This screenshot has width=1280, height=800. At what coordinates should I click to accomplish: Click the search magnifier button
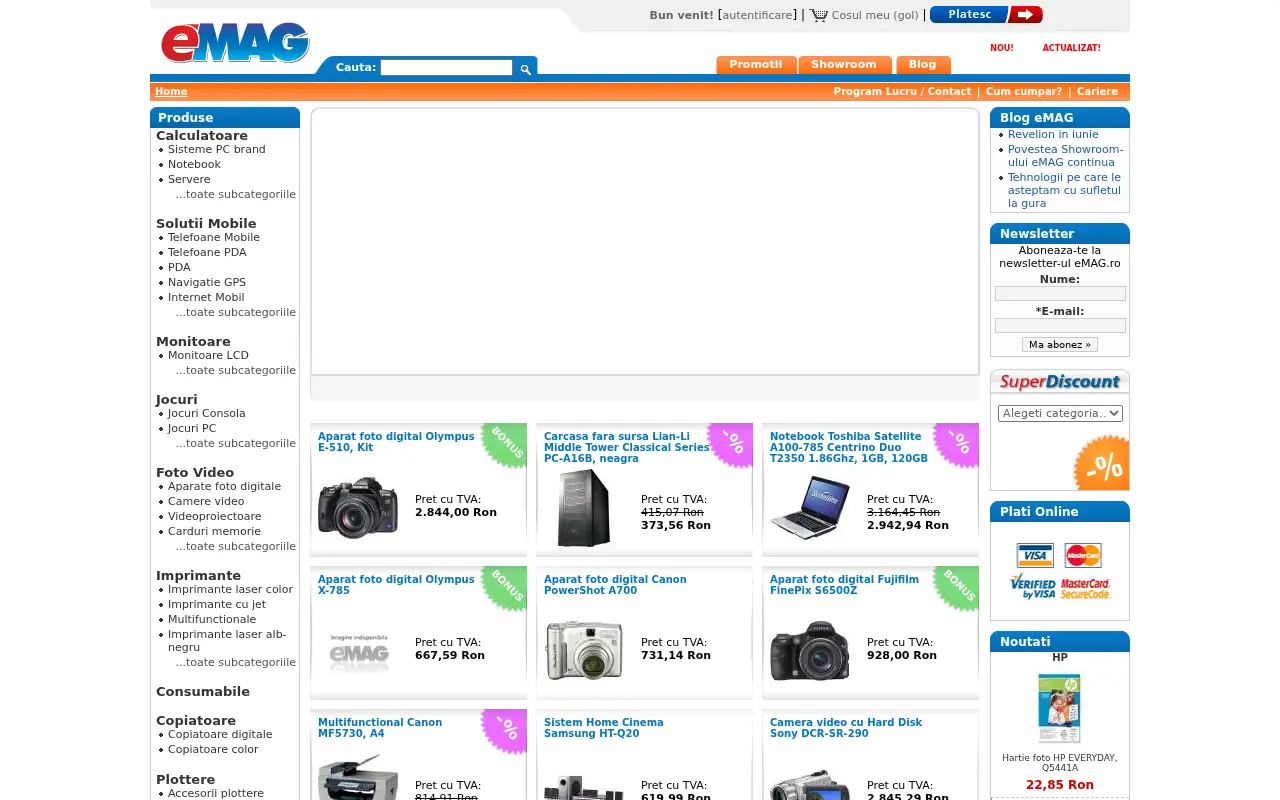pyautogui.click(x=525, y=69)
